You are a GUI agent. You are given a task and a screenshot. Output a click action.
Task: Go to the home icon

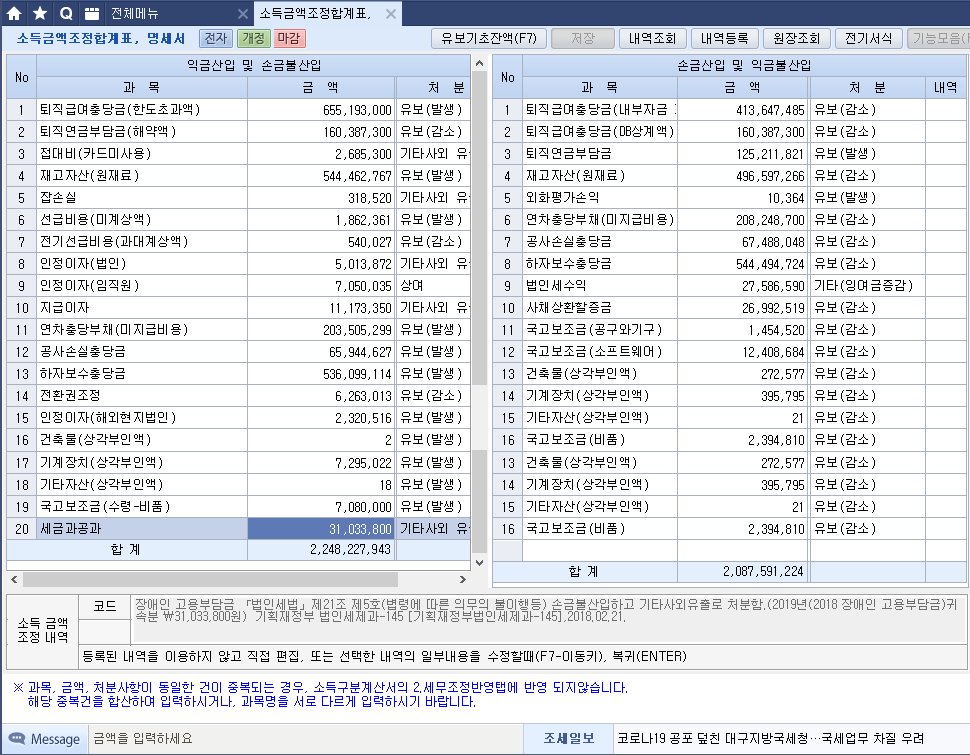(14, 13)
